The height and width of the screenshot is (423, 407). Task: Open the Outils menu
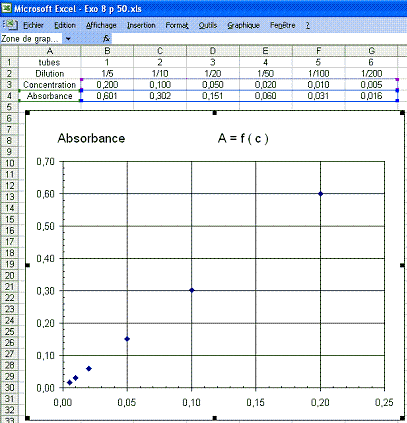208,25
